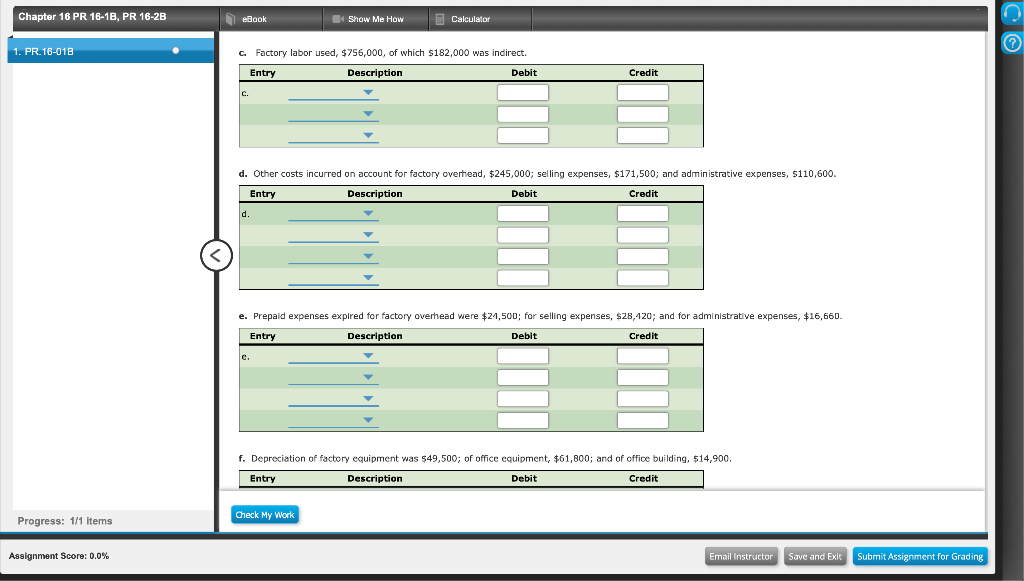
Task: Click the Check My Work button
Action: (x=264, y=513)
